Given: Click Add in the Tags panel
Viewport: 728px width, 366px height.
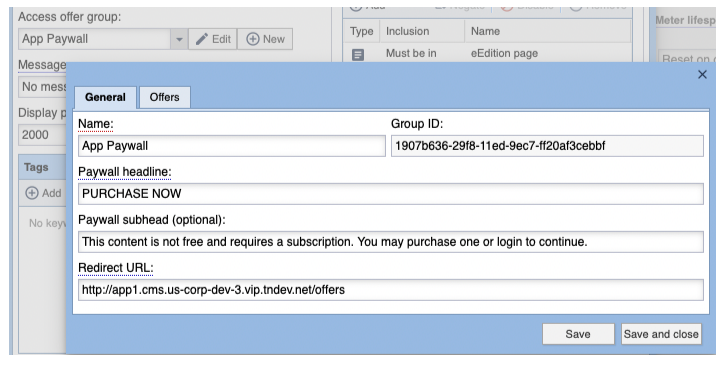Looking at the screenshot, I should (43, 193).
